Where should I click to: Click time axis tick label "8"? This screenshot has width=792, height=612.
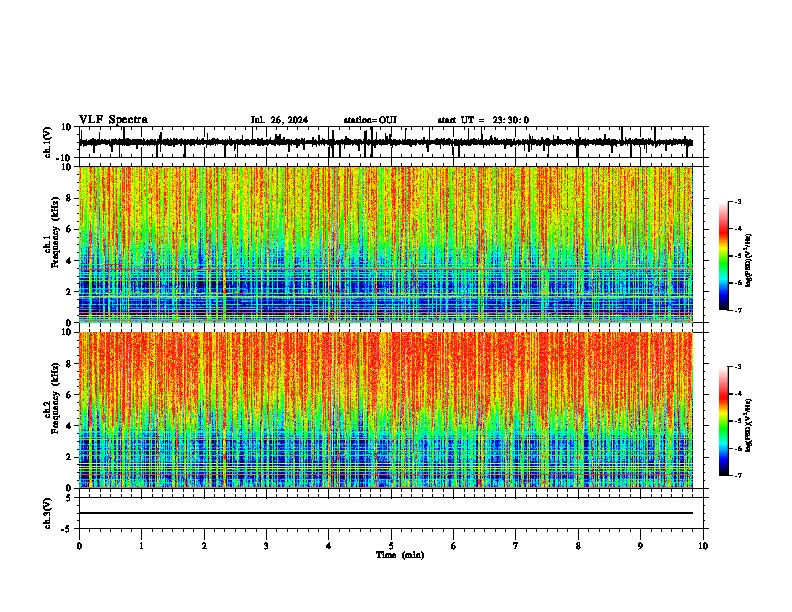(x=578, y=546)
